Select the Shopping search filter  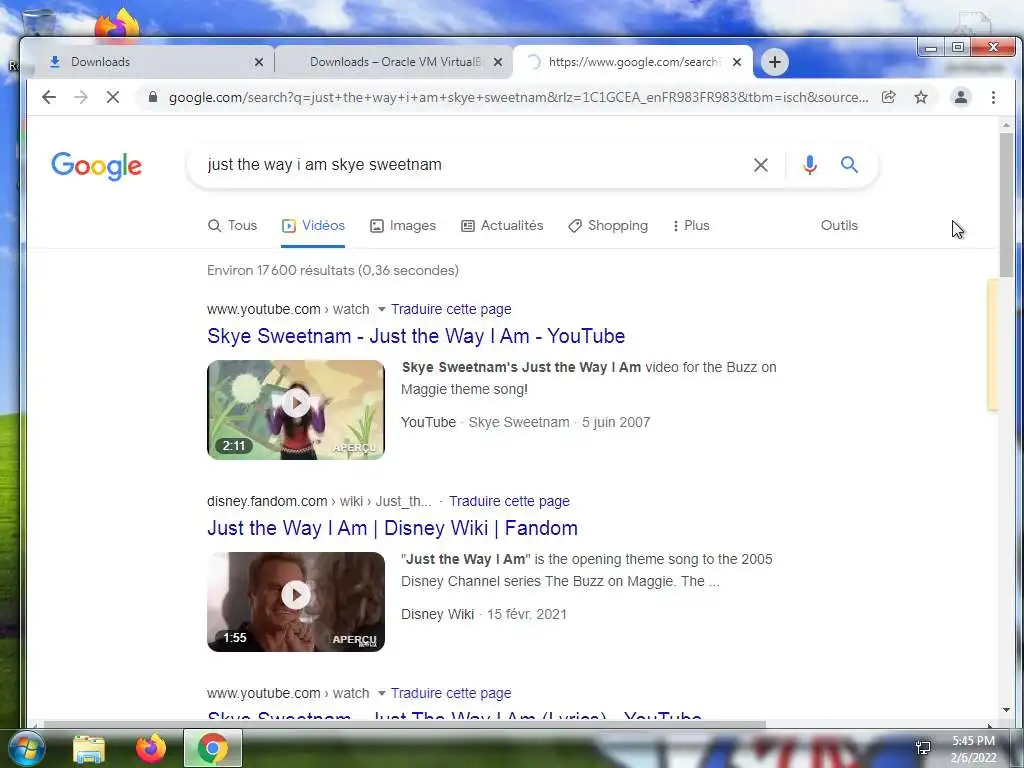(x=608, y=225)
